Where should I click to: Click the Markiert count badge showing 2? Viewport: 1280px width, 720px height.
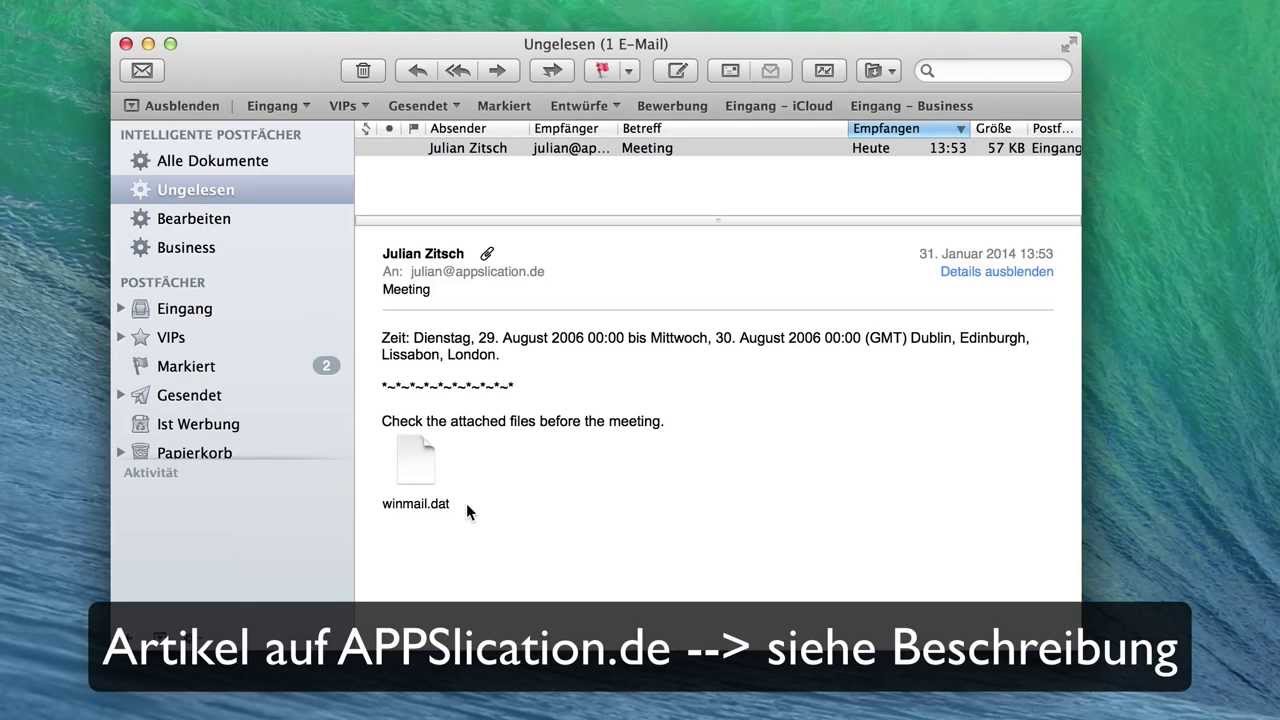click(x=326, y=366)
